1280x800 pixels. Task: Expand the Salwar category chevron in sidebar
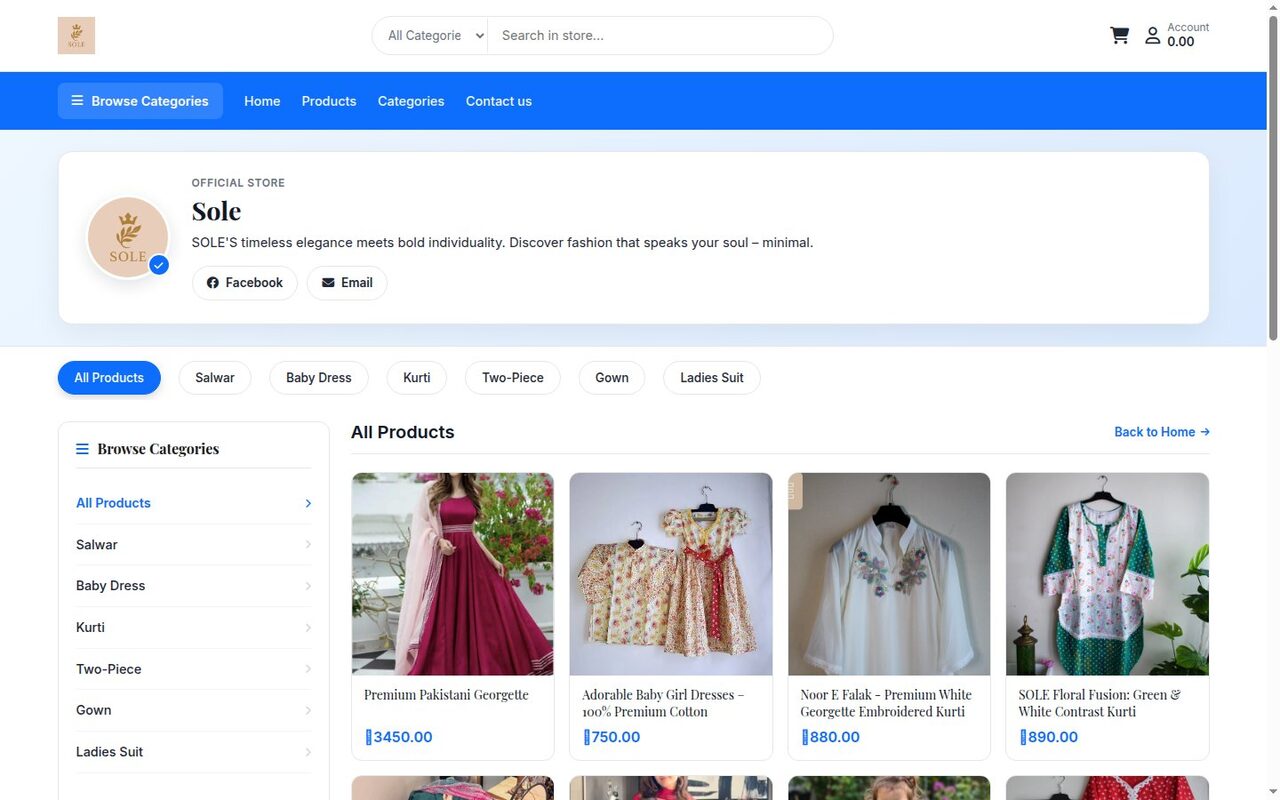click(308, 545)
